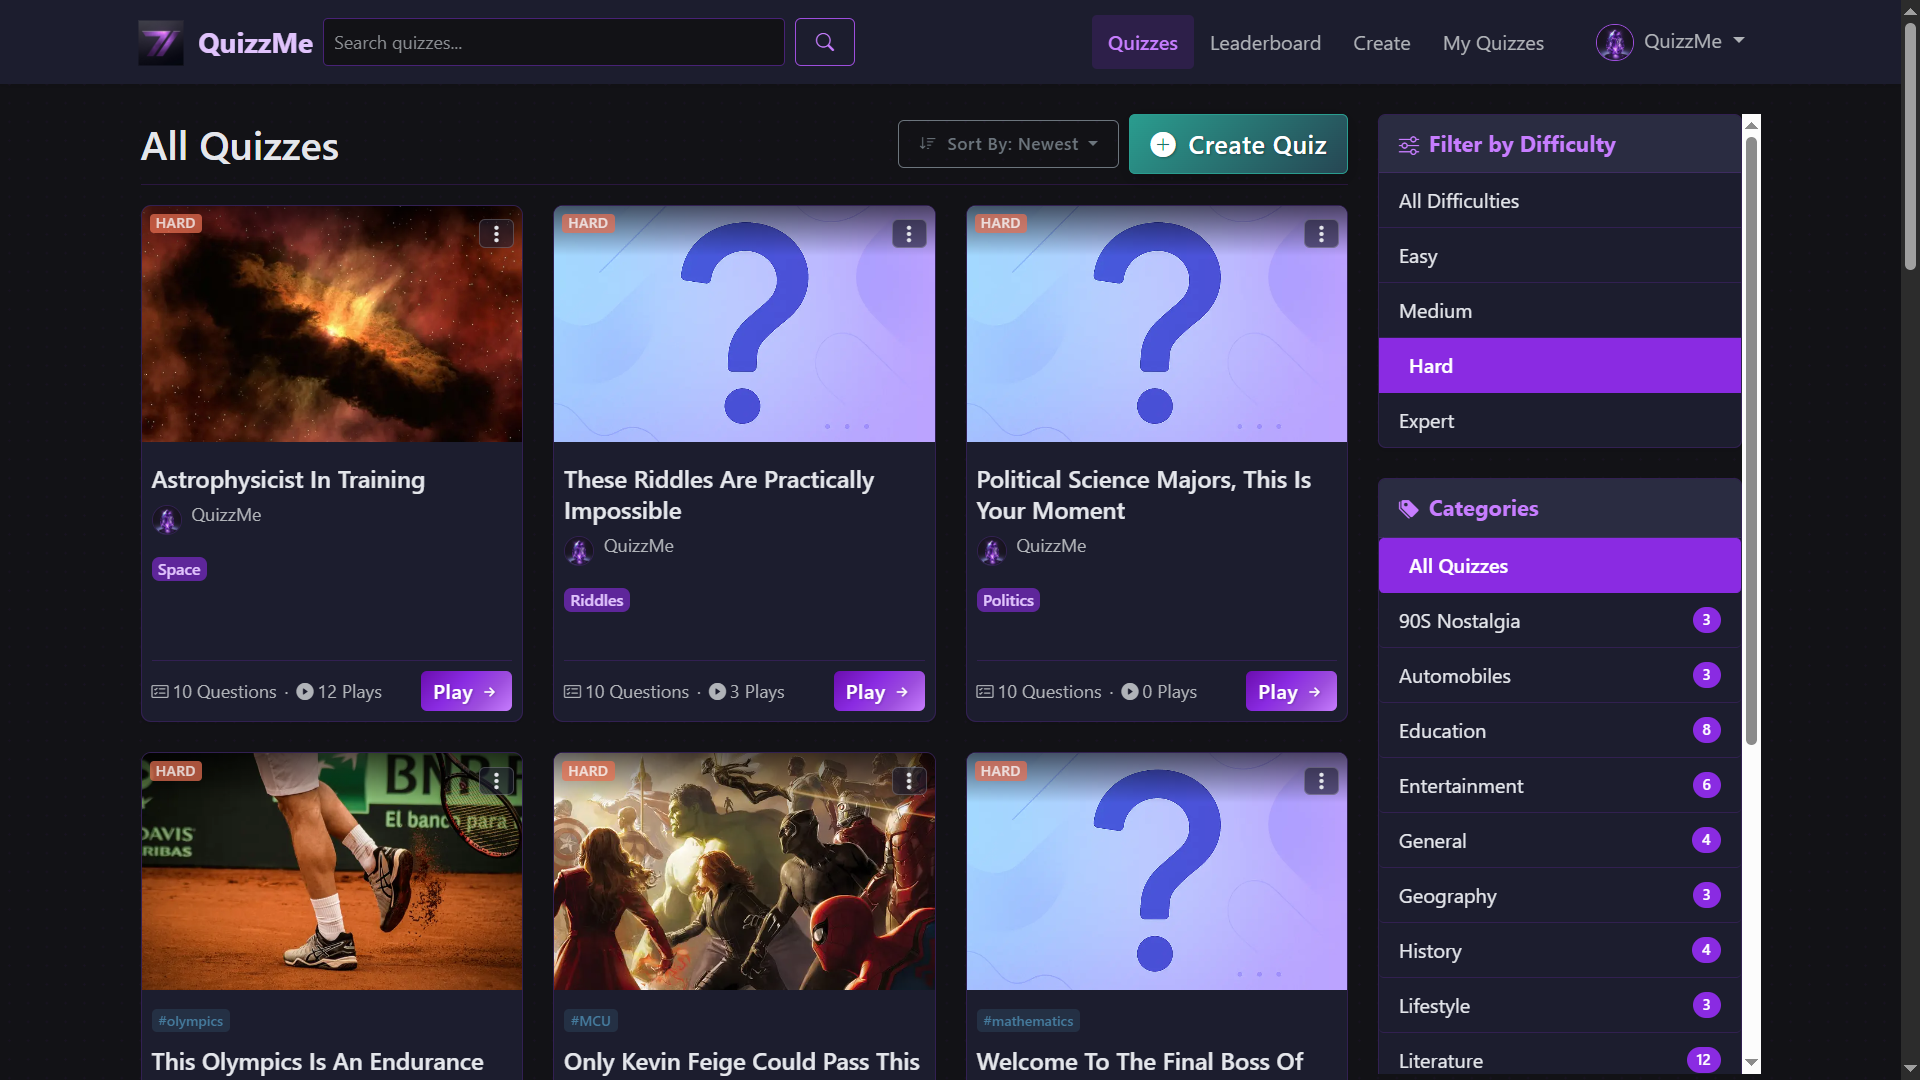Click the search magnifier icon
The image size is (1920, 1080).
tap(824, 42)
